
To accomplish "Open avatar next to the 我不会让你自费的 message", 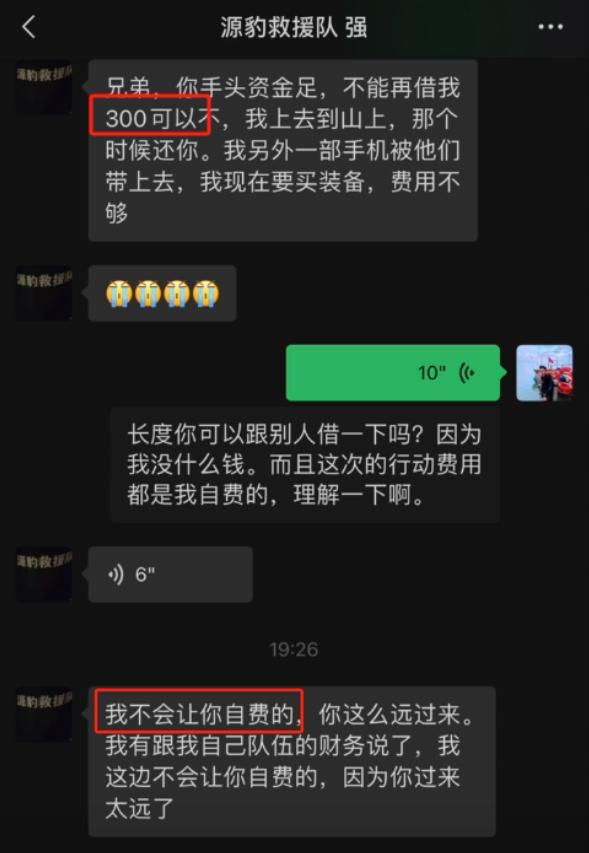I will pos(44,714).
